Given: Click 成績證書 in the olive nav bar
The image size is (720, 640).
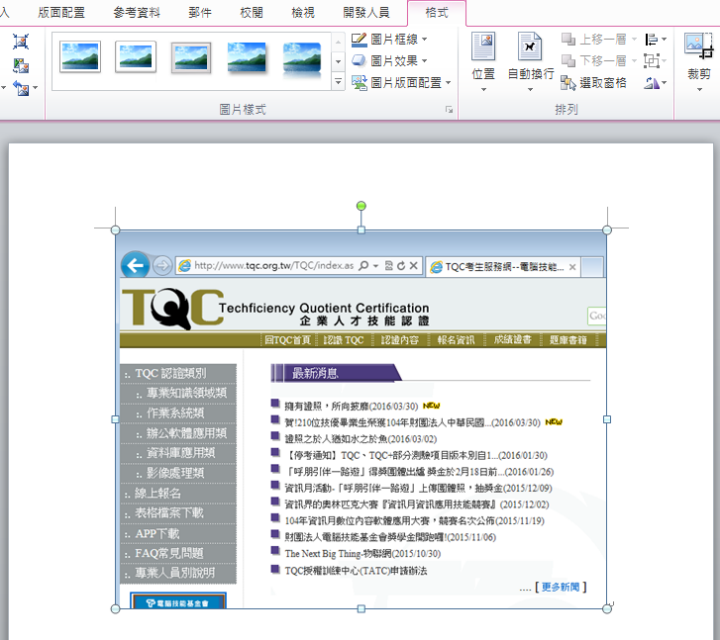Looking at the screenshot, I should tap(512, 340).
